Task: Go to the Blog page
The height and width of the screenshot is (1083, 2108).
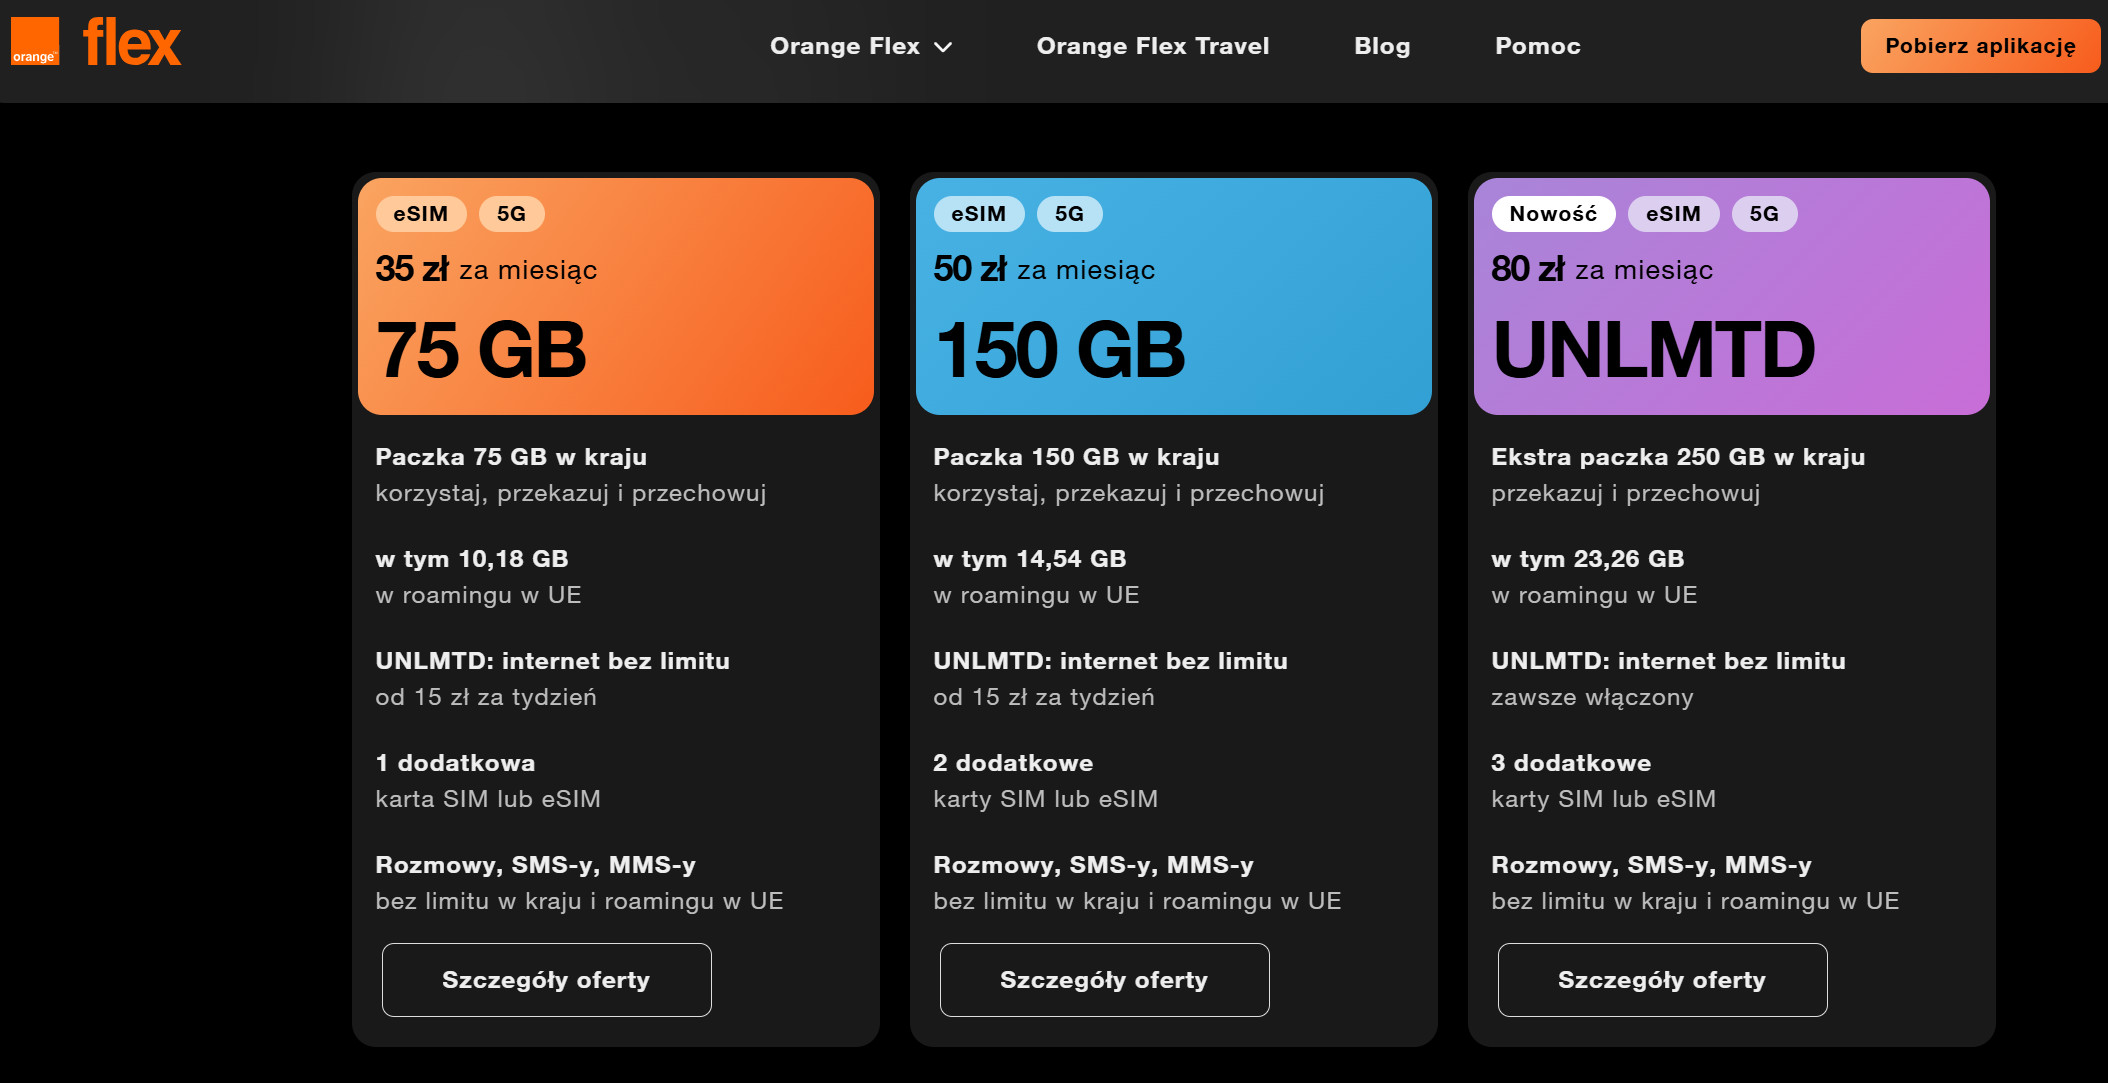Action: click(1382, 46)
